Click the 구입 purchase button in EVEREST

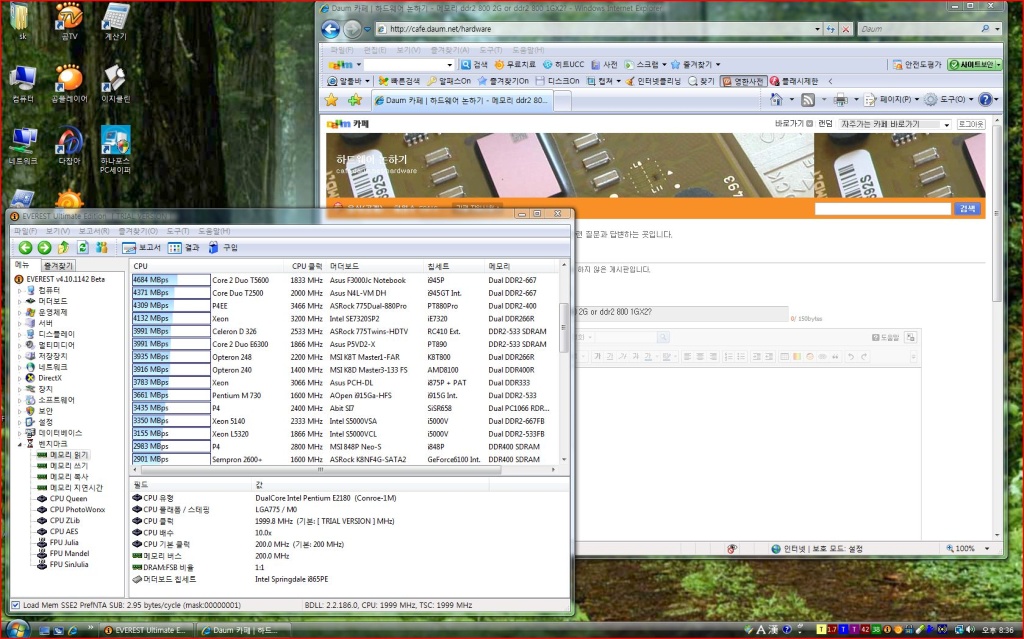tap(223, 248)
